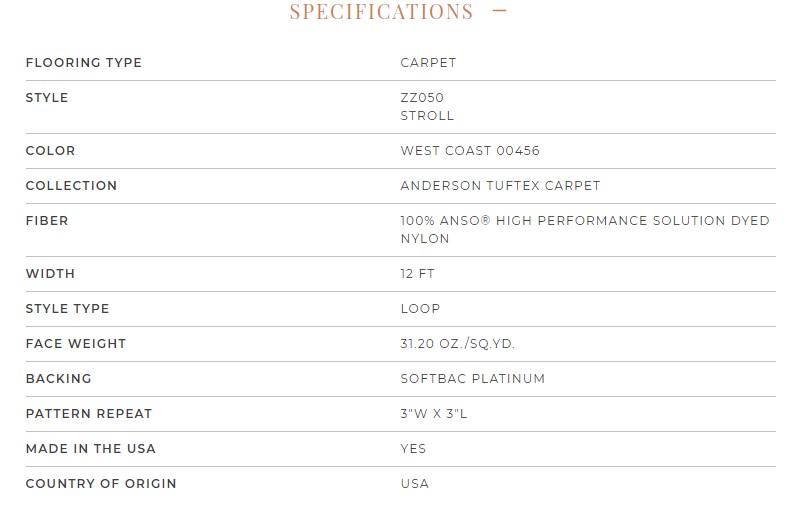The height and width of the screenshot is (512, 799).
Task: Select the USA country of origin value
Action: (415, 483)
